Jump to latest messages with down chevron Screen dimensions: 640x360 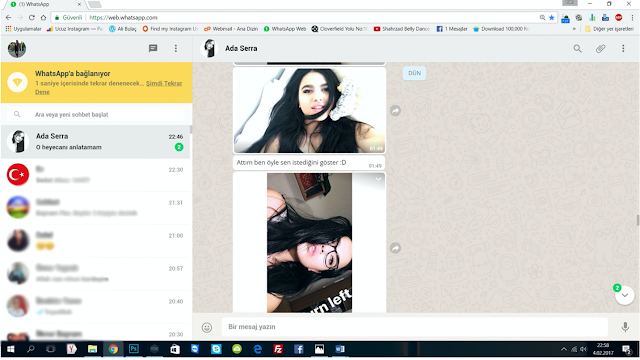(625, 295)
